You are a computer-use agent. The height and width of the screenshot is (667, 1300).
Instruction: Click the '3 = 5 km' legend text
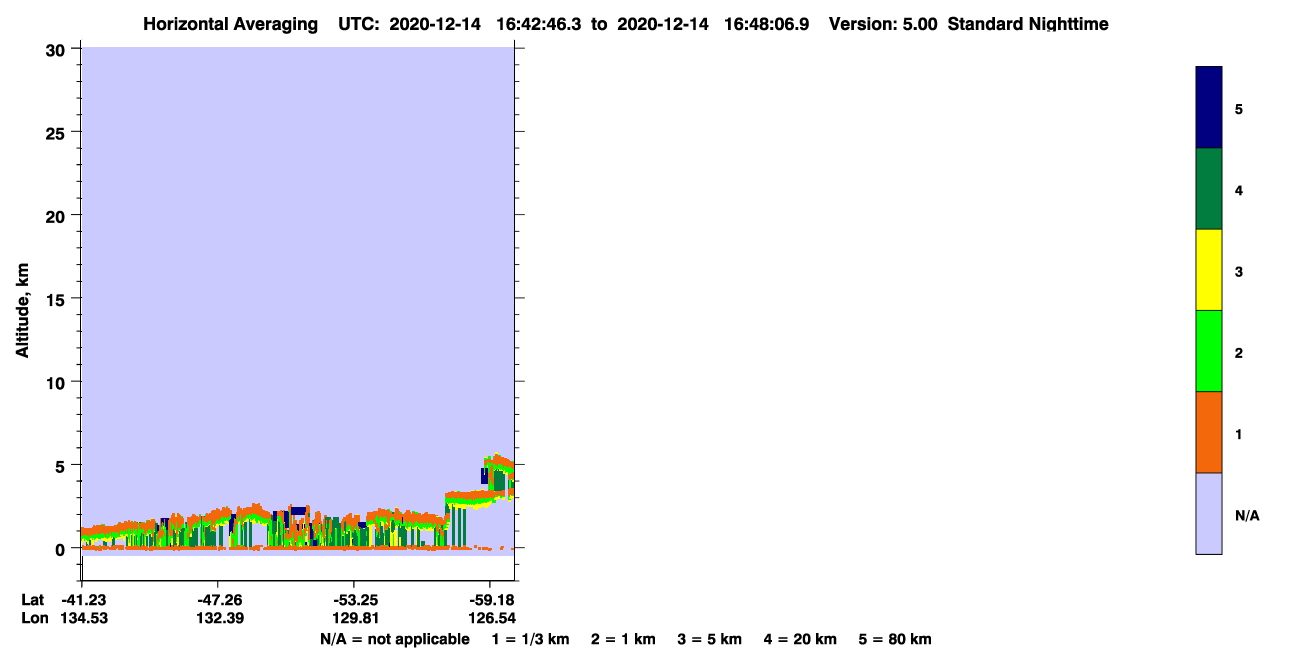point(710,639)
